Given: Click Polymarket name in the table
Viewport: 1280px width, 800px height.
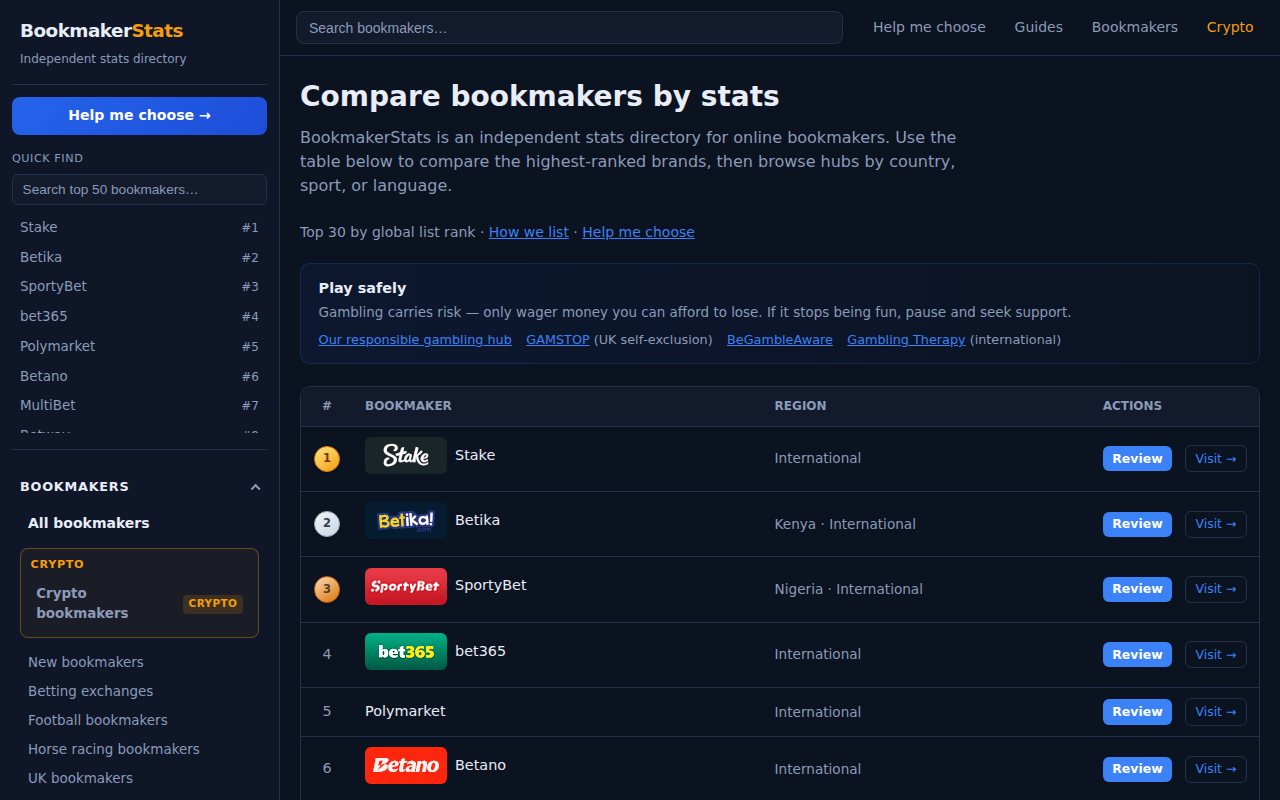Looking at the screenshot, I should tap(405, 711).
